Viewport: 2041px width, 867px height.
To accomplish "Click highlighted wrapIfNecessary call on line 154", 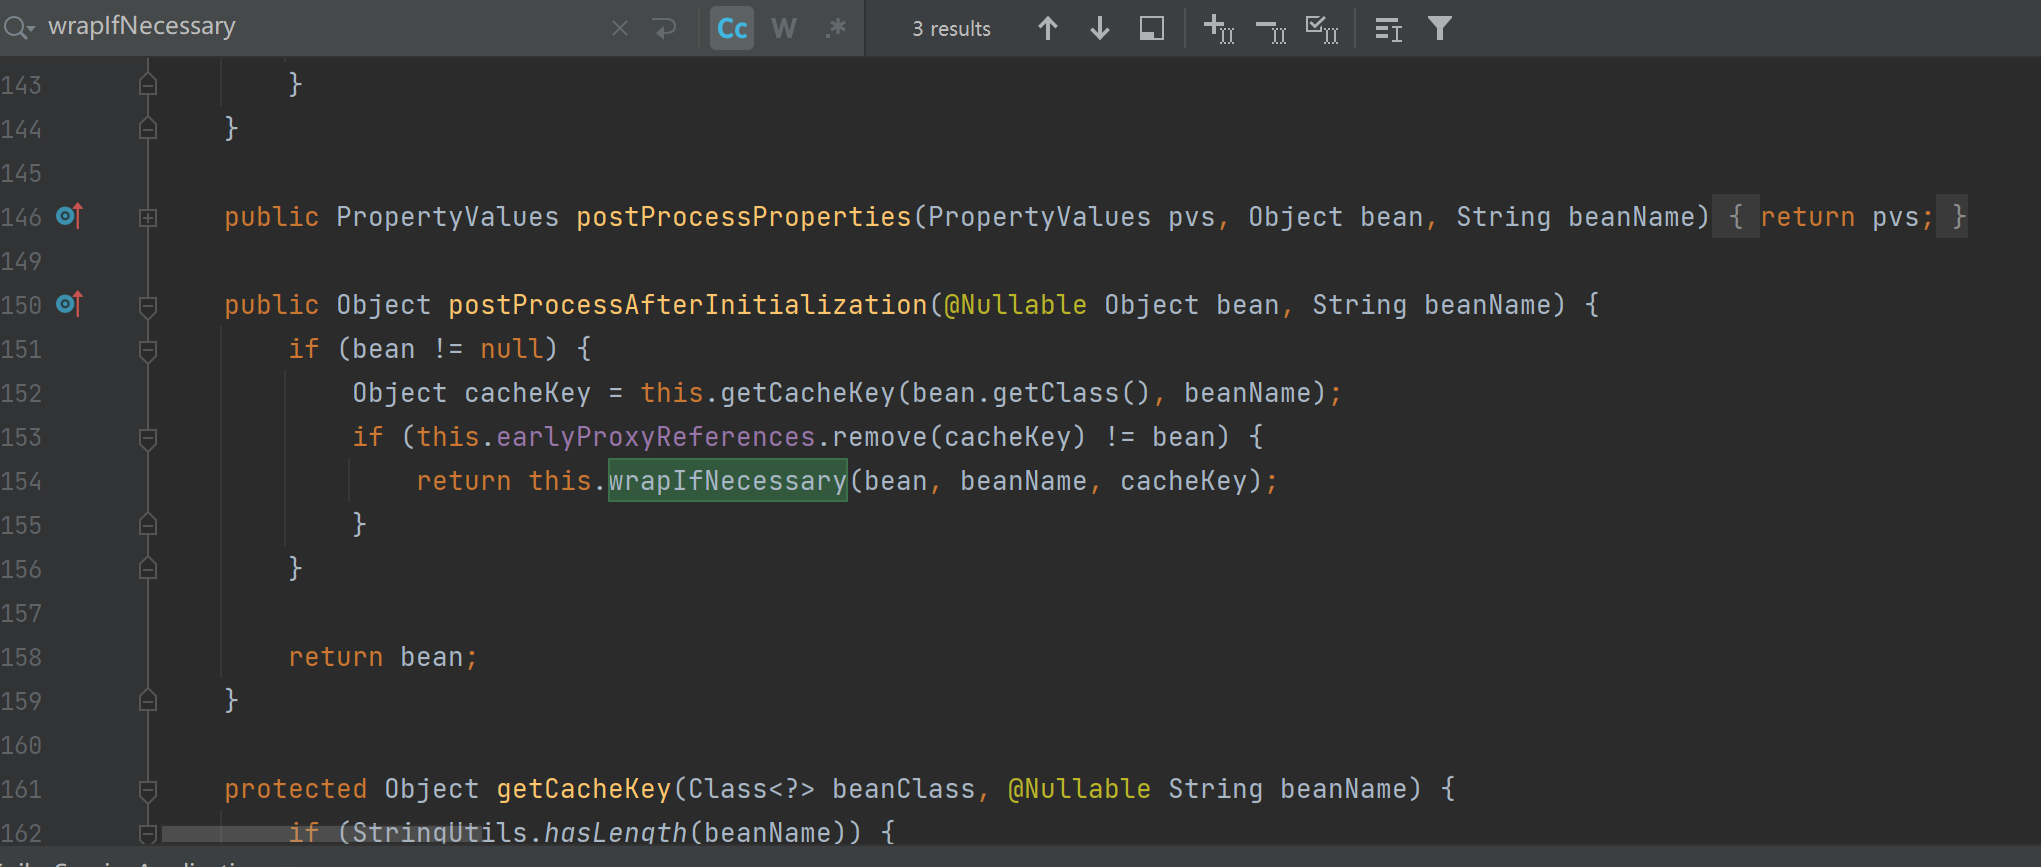I will (x=727, y=481).
